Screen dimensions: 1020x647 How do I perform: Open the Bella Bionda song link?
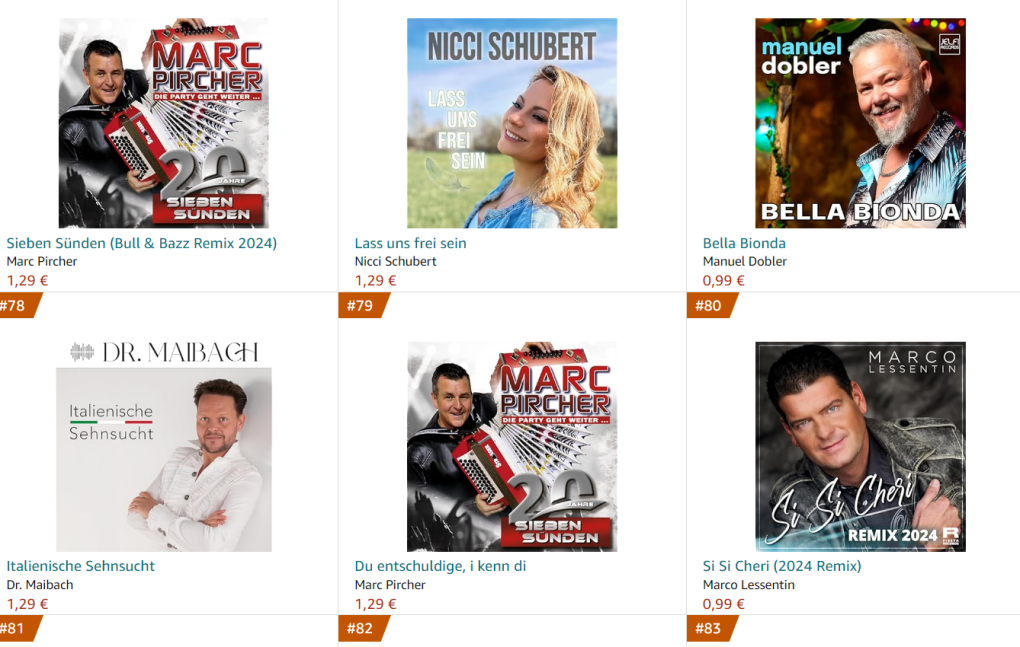coord(744,243)
